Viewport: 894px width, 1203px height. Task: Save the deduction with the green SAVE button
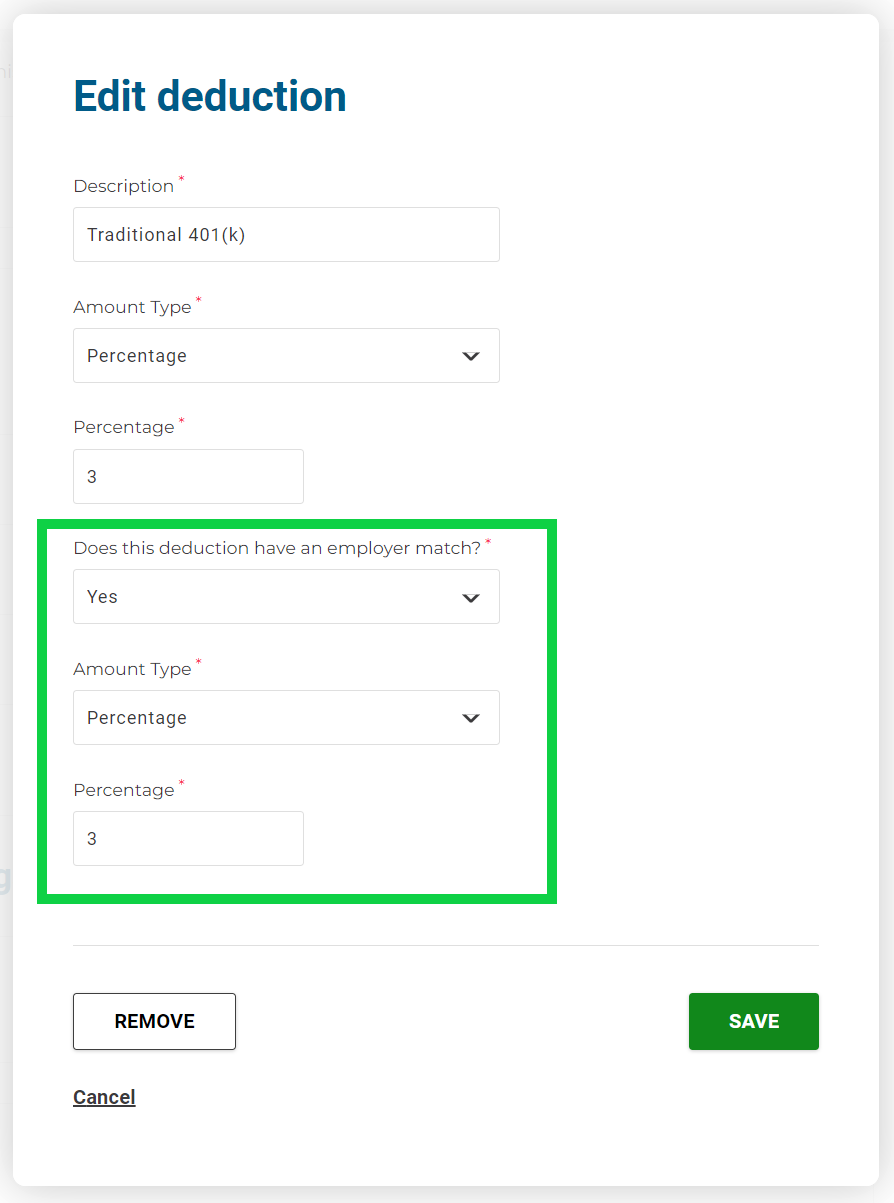(754, 1021)
